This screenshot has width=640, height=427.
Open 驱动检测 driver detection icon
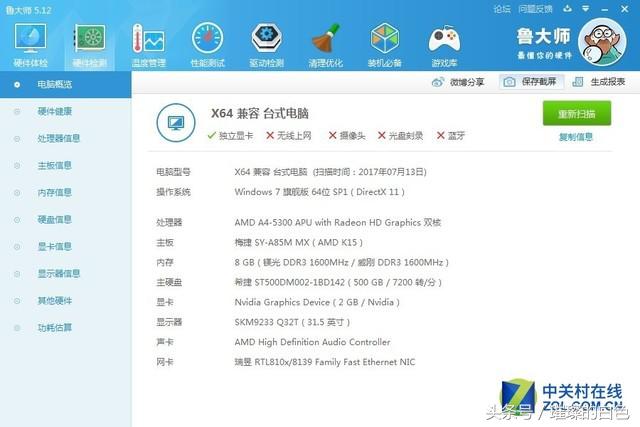pyautogui.click(x=266, y=44)
